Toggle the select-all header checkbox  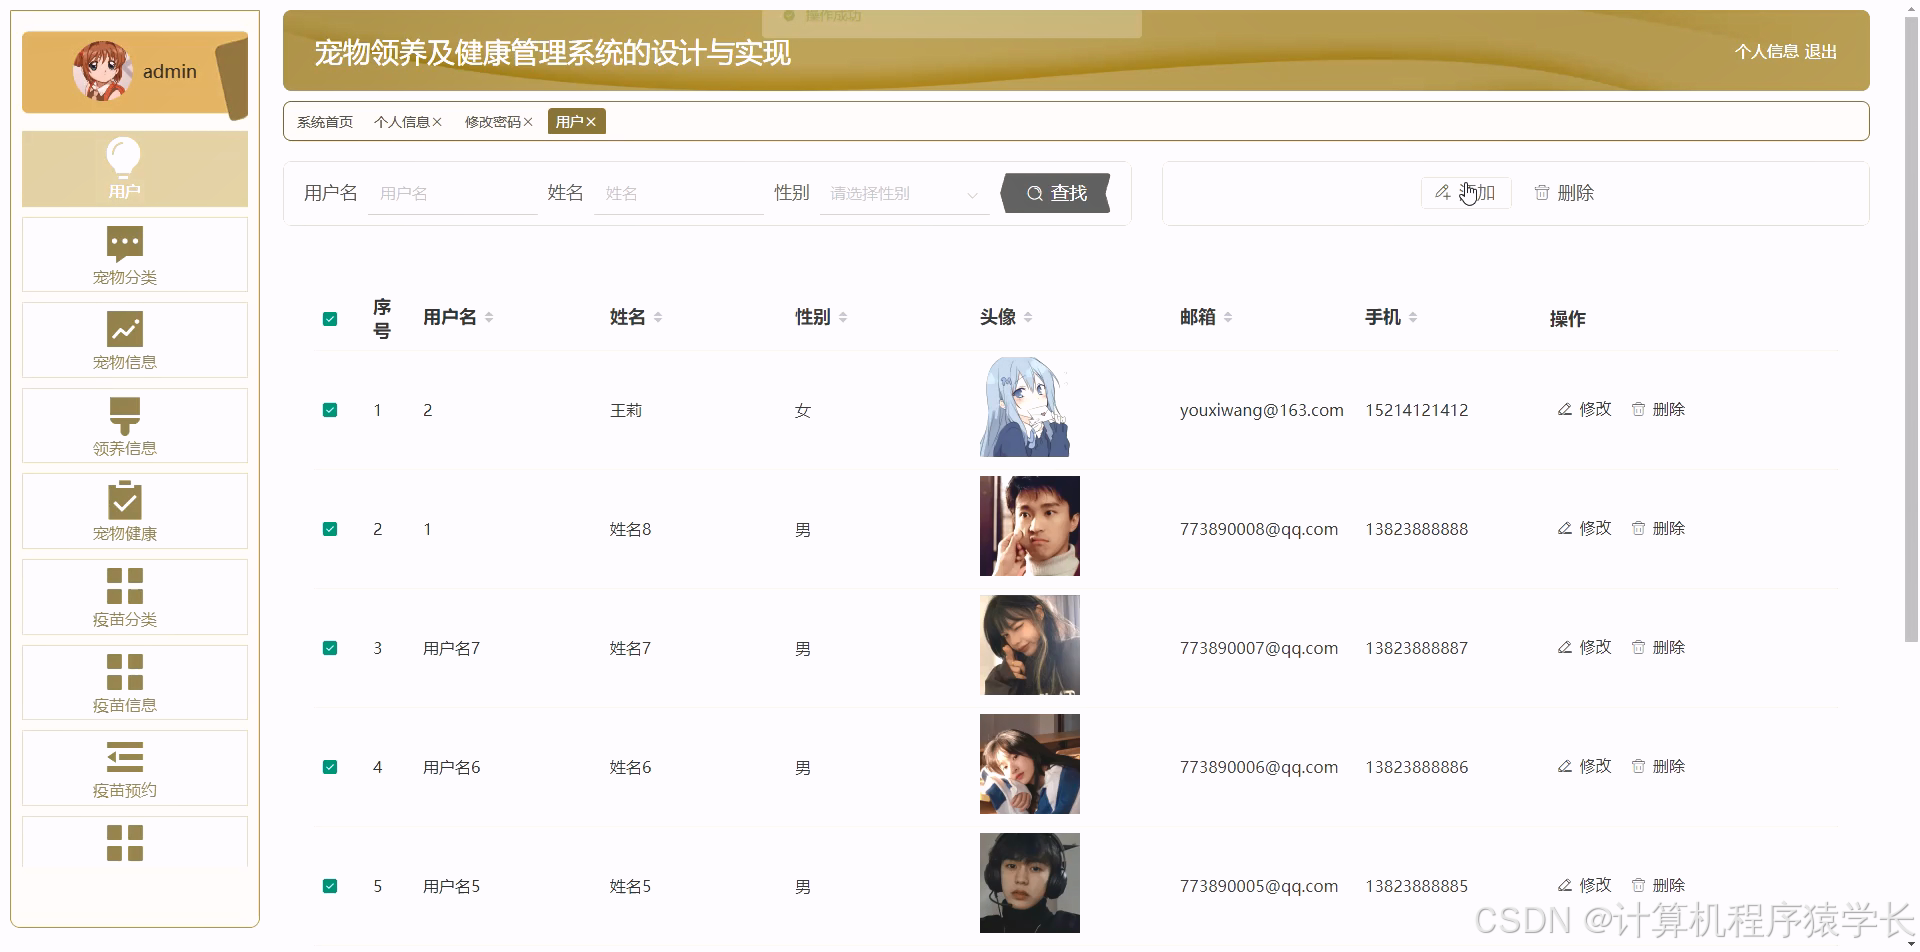330,319
